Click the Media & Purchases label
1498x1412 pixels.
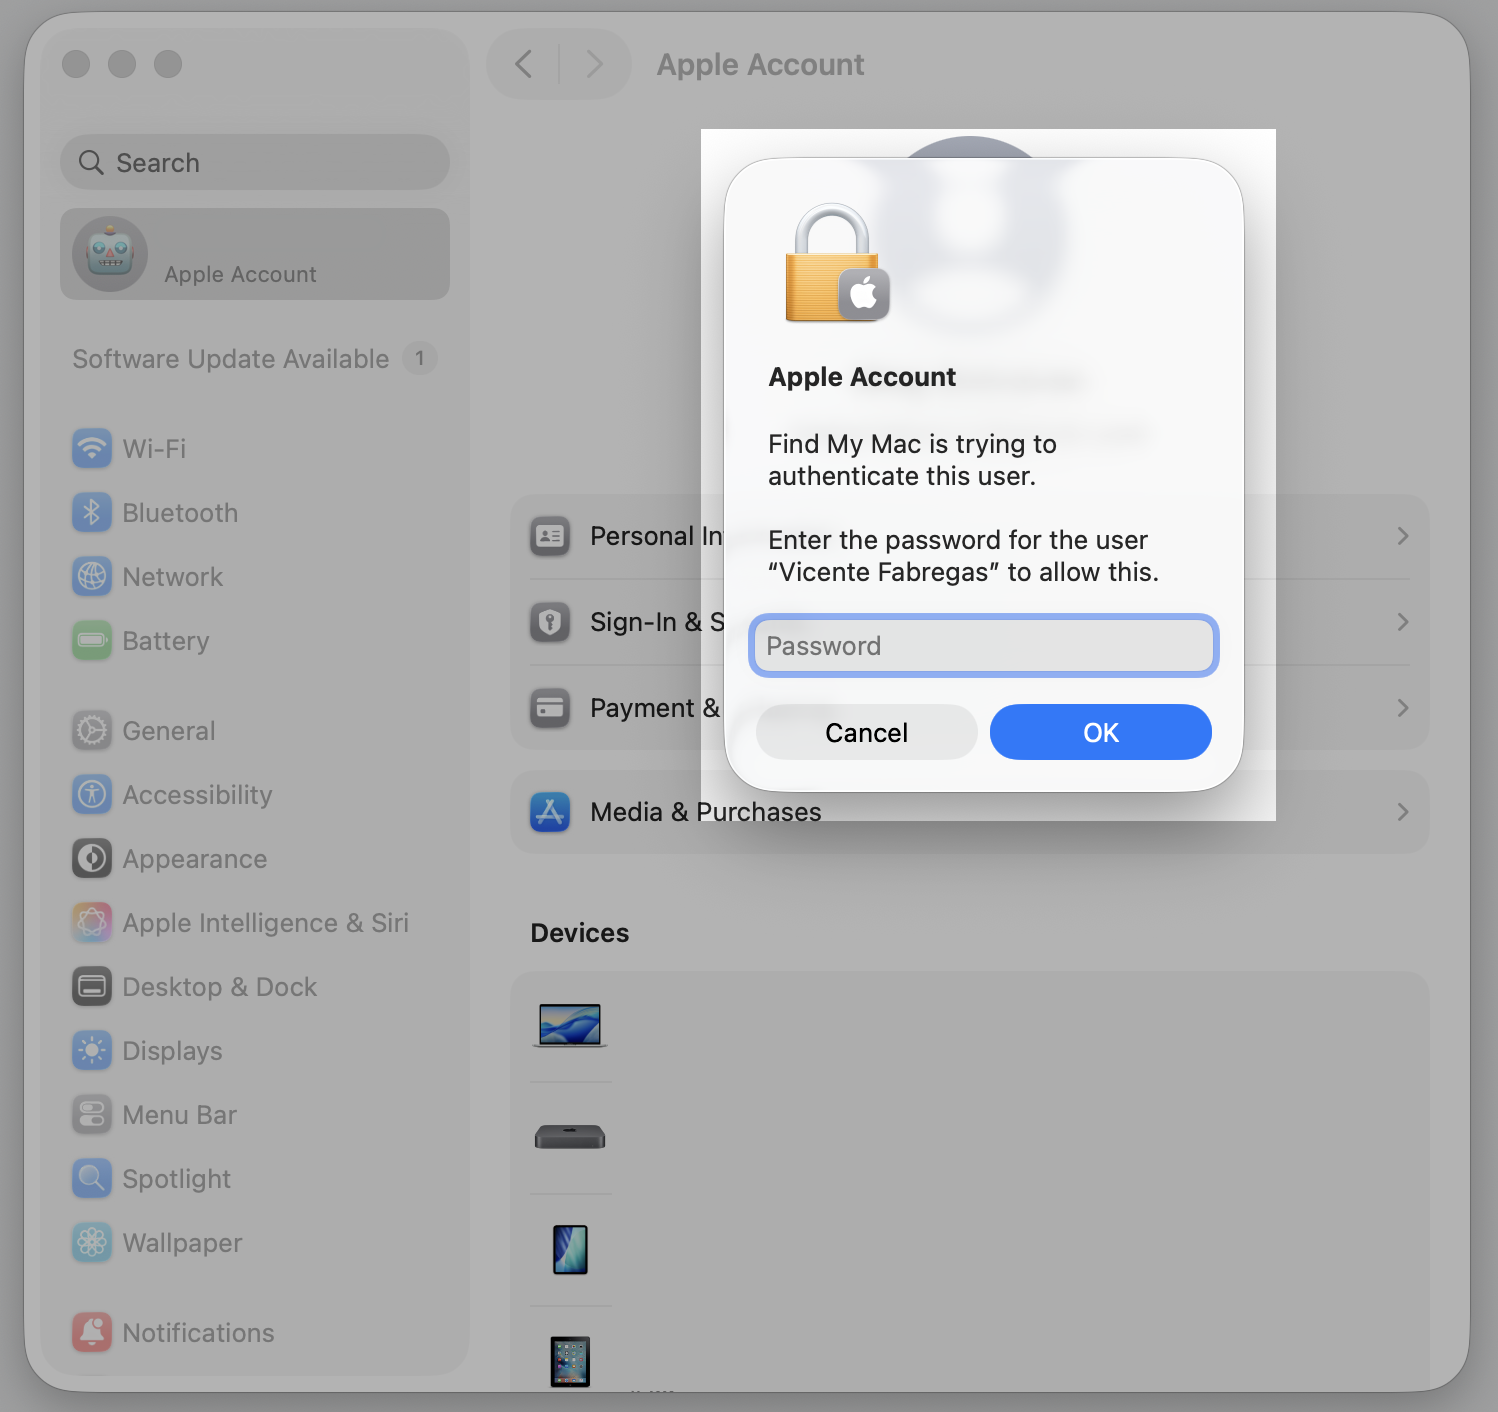(706, 812)
